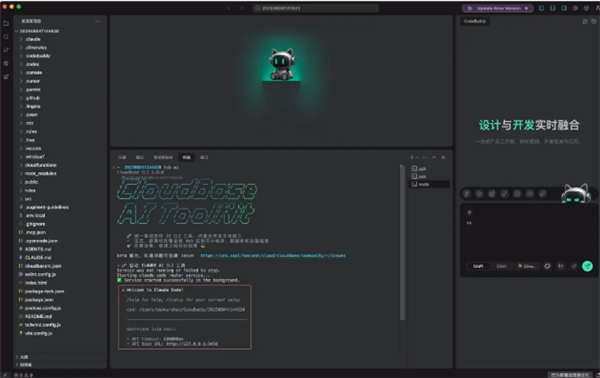The width and height of the screenshot is (600, 378).
Task: Expand the .github folder
Action: point(59,98)
